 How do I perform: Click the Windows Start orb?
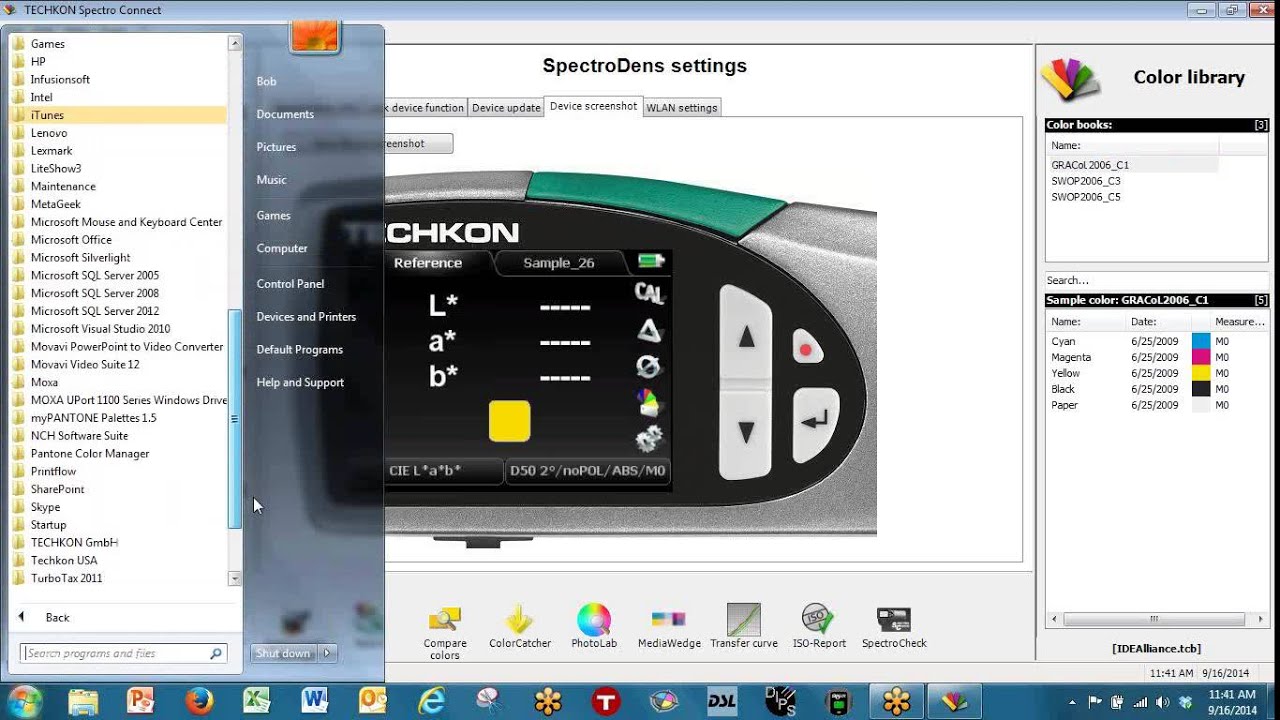(x=24, y=701)
